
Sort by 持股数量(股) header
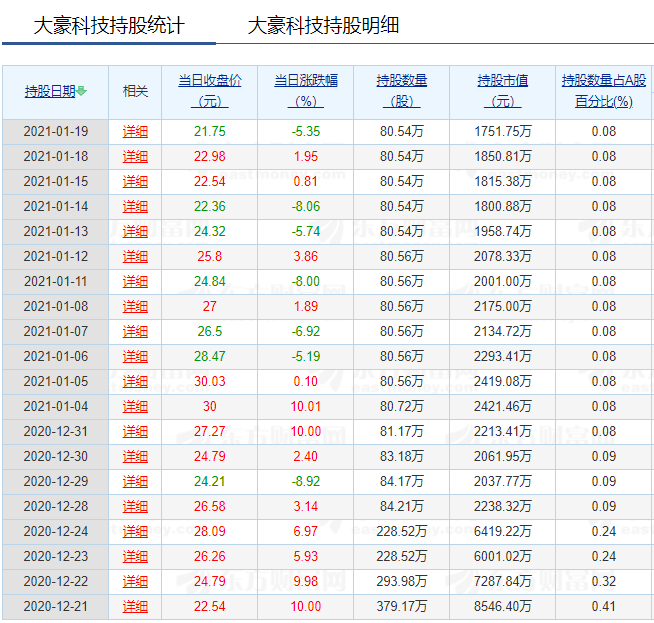click(402, 91)
